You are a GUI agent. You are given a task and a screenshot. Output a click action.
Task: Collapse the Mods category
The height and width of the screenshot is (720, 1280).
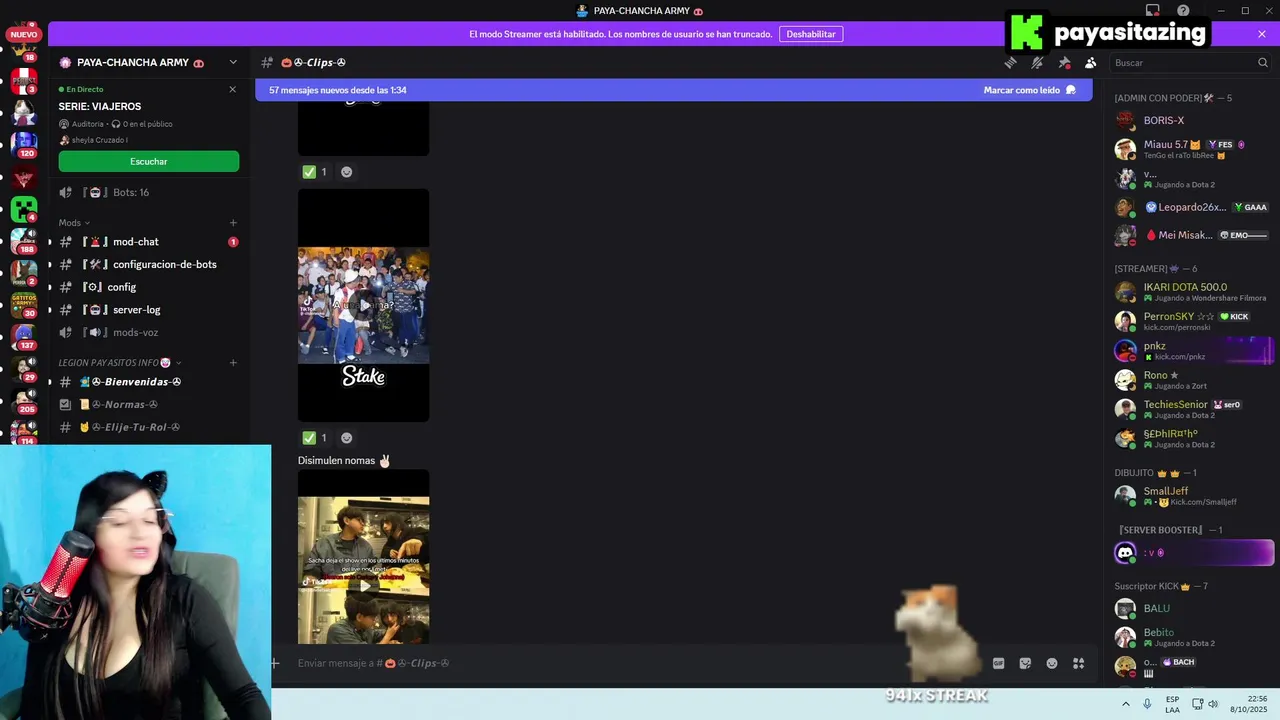pos(74,223)
